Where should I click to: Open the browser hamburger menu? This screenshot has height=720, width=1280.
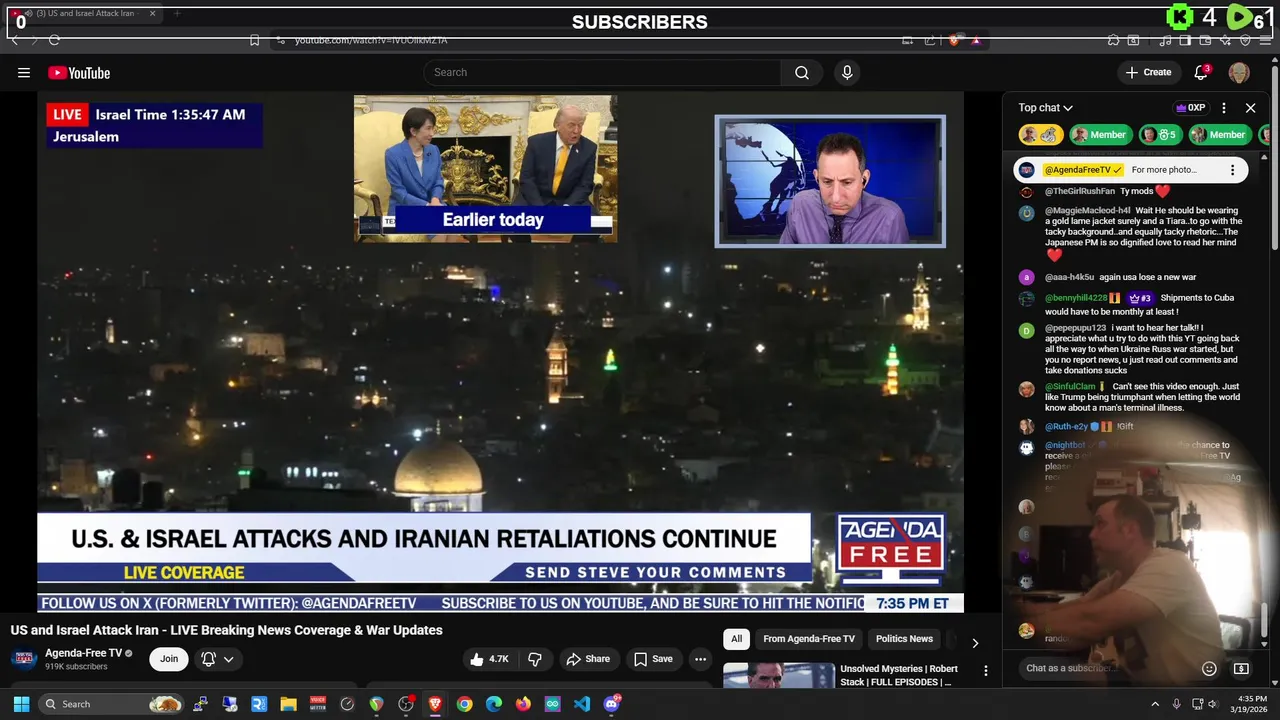coord(1265,40)
